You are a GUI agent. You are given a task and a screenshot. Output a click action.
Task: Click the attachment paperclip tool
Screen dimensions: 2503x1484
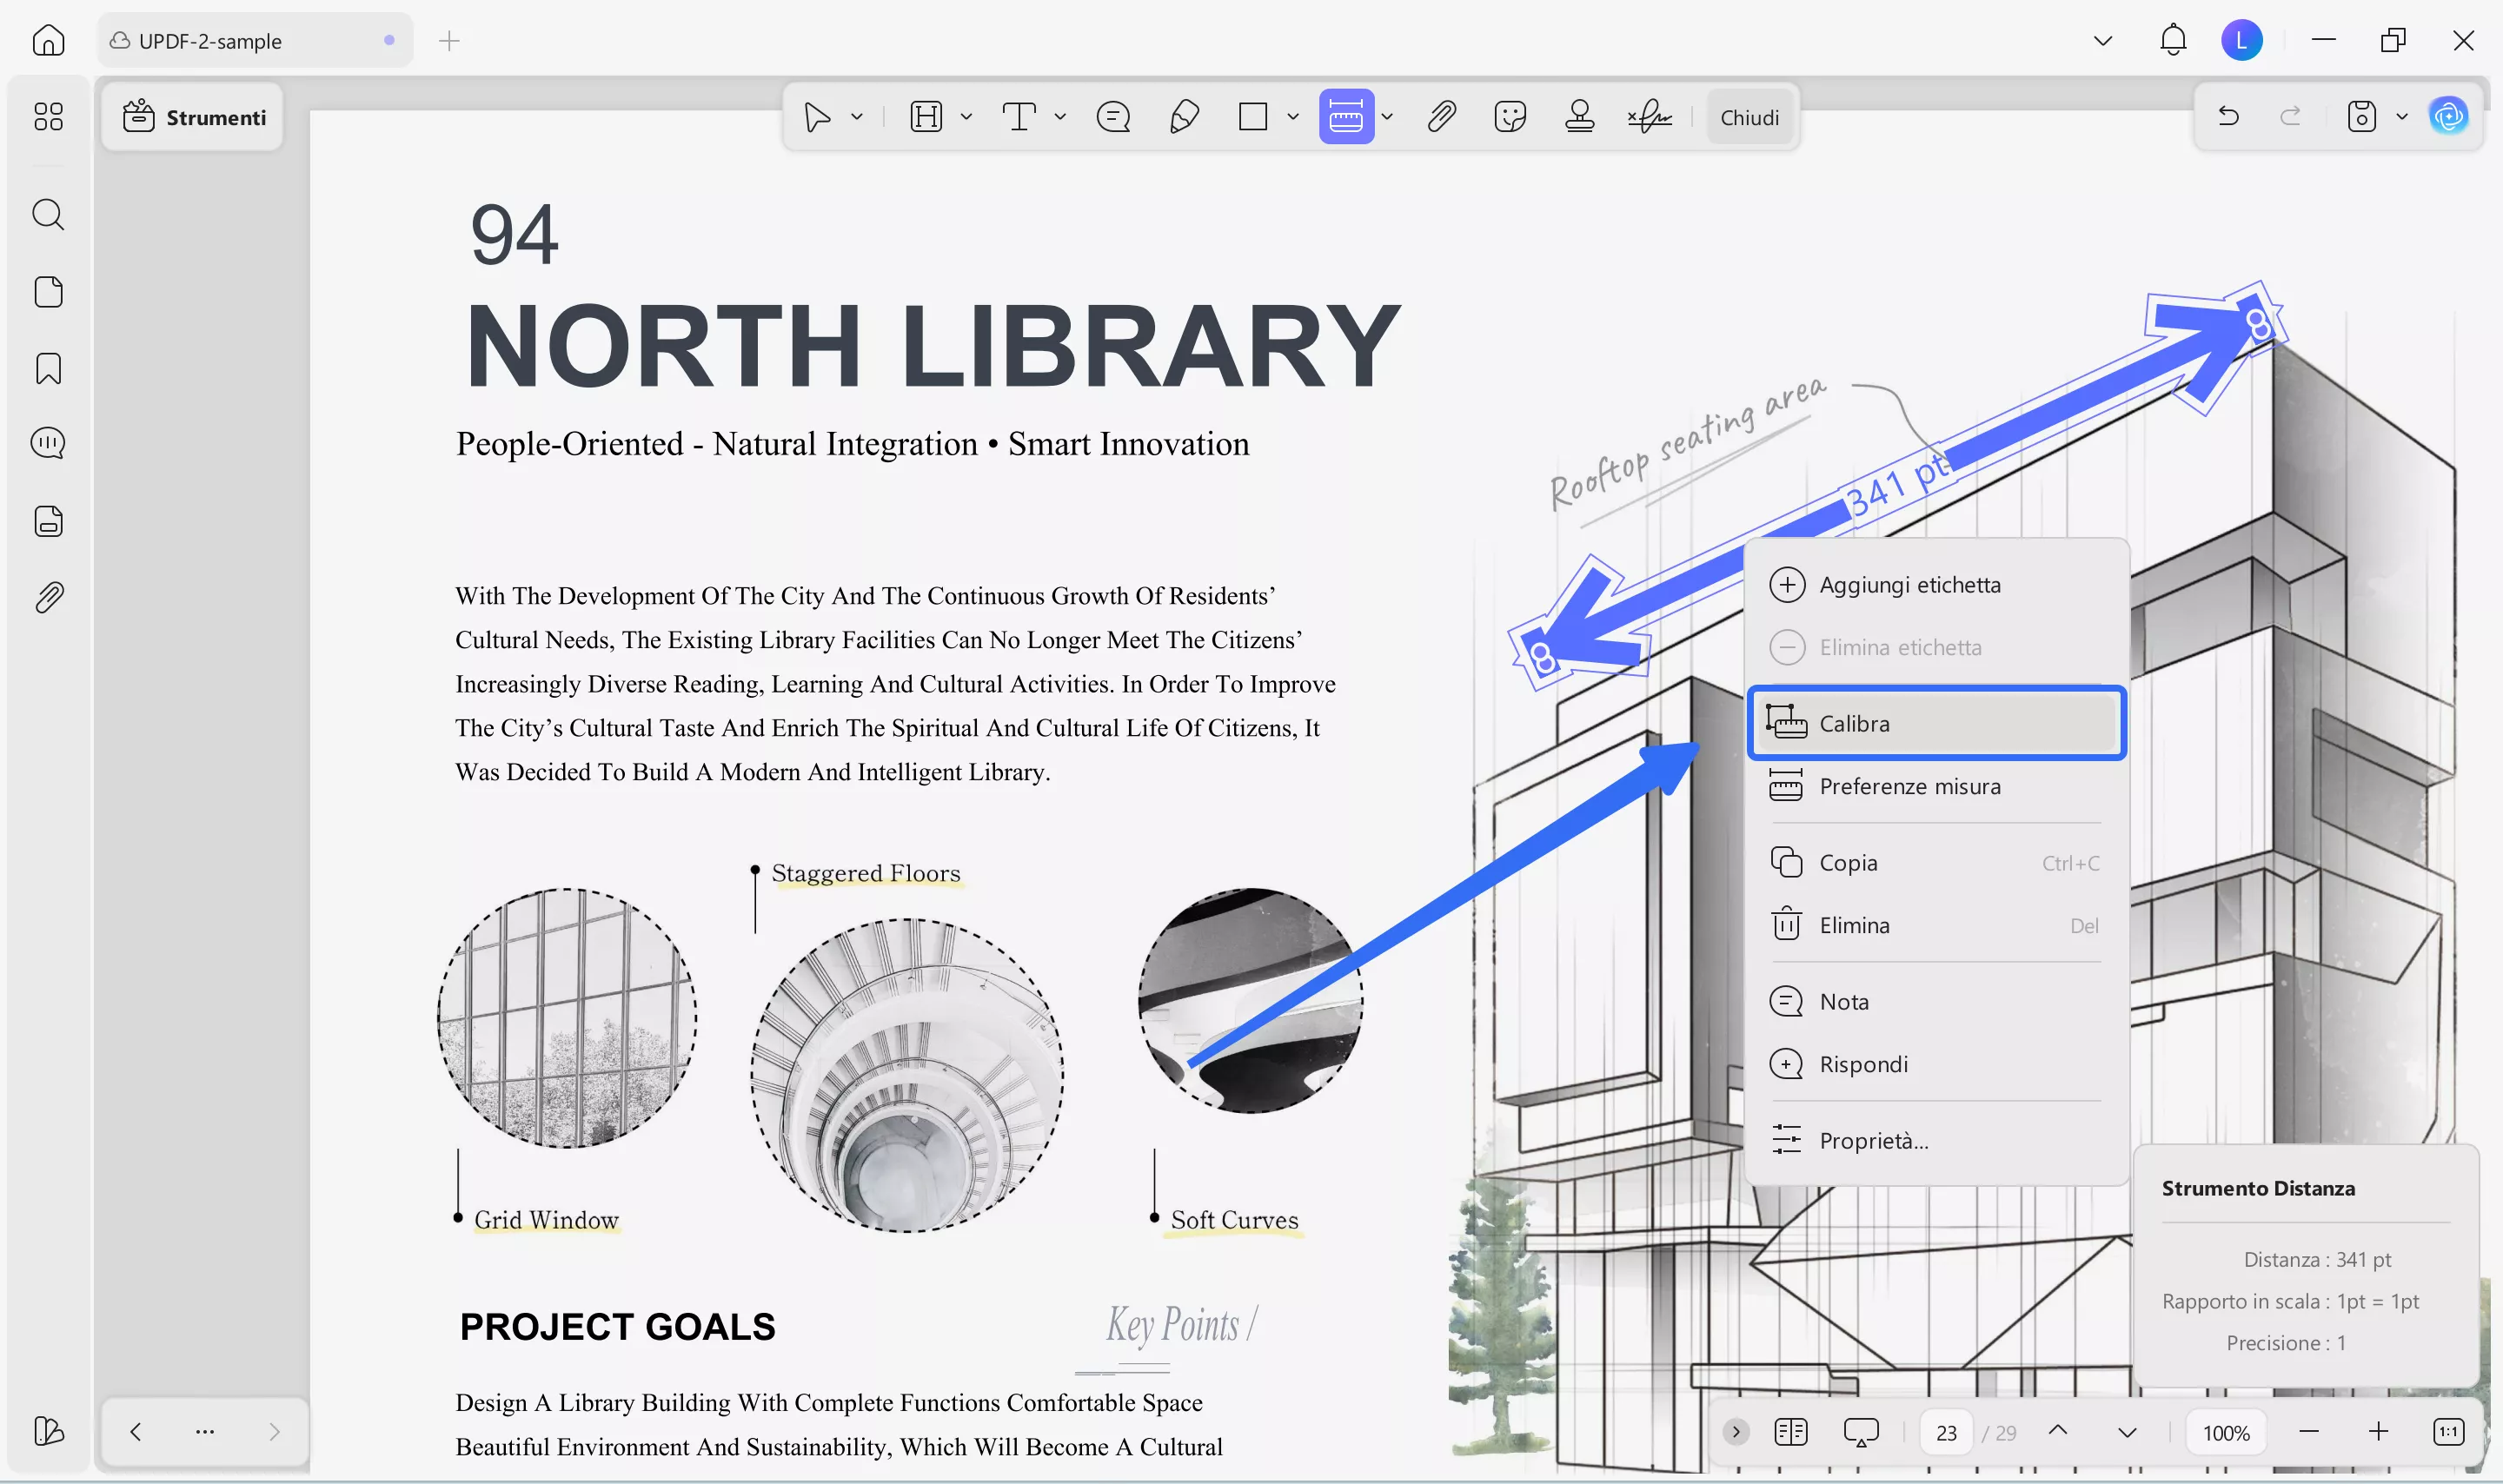(1440, 117)
